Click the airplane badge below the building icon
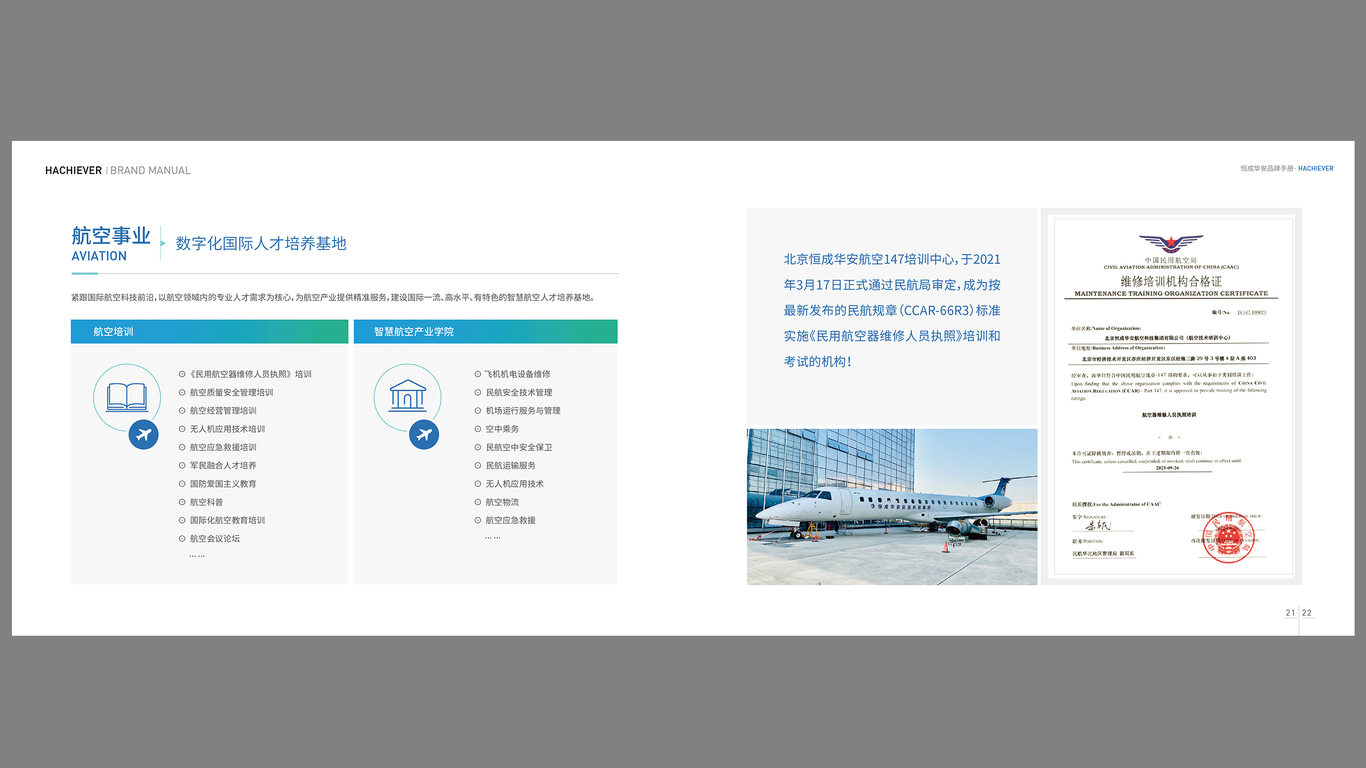This screenshot has height=768, width=1366. (x=424, y=435)
